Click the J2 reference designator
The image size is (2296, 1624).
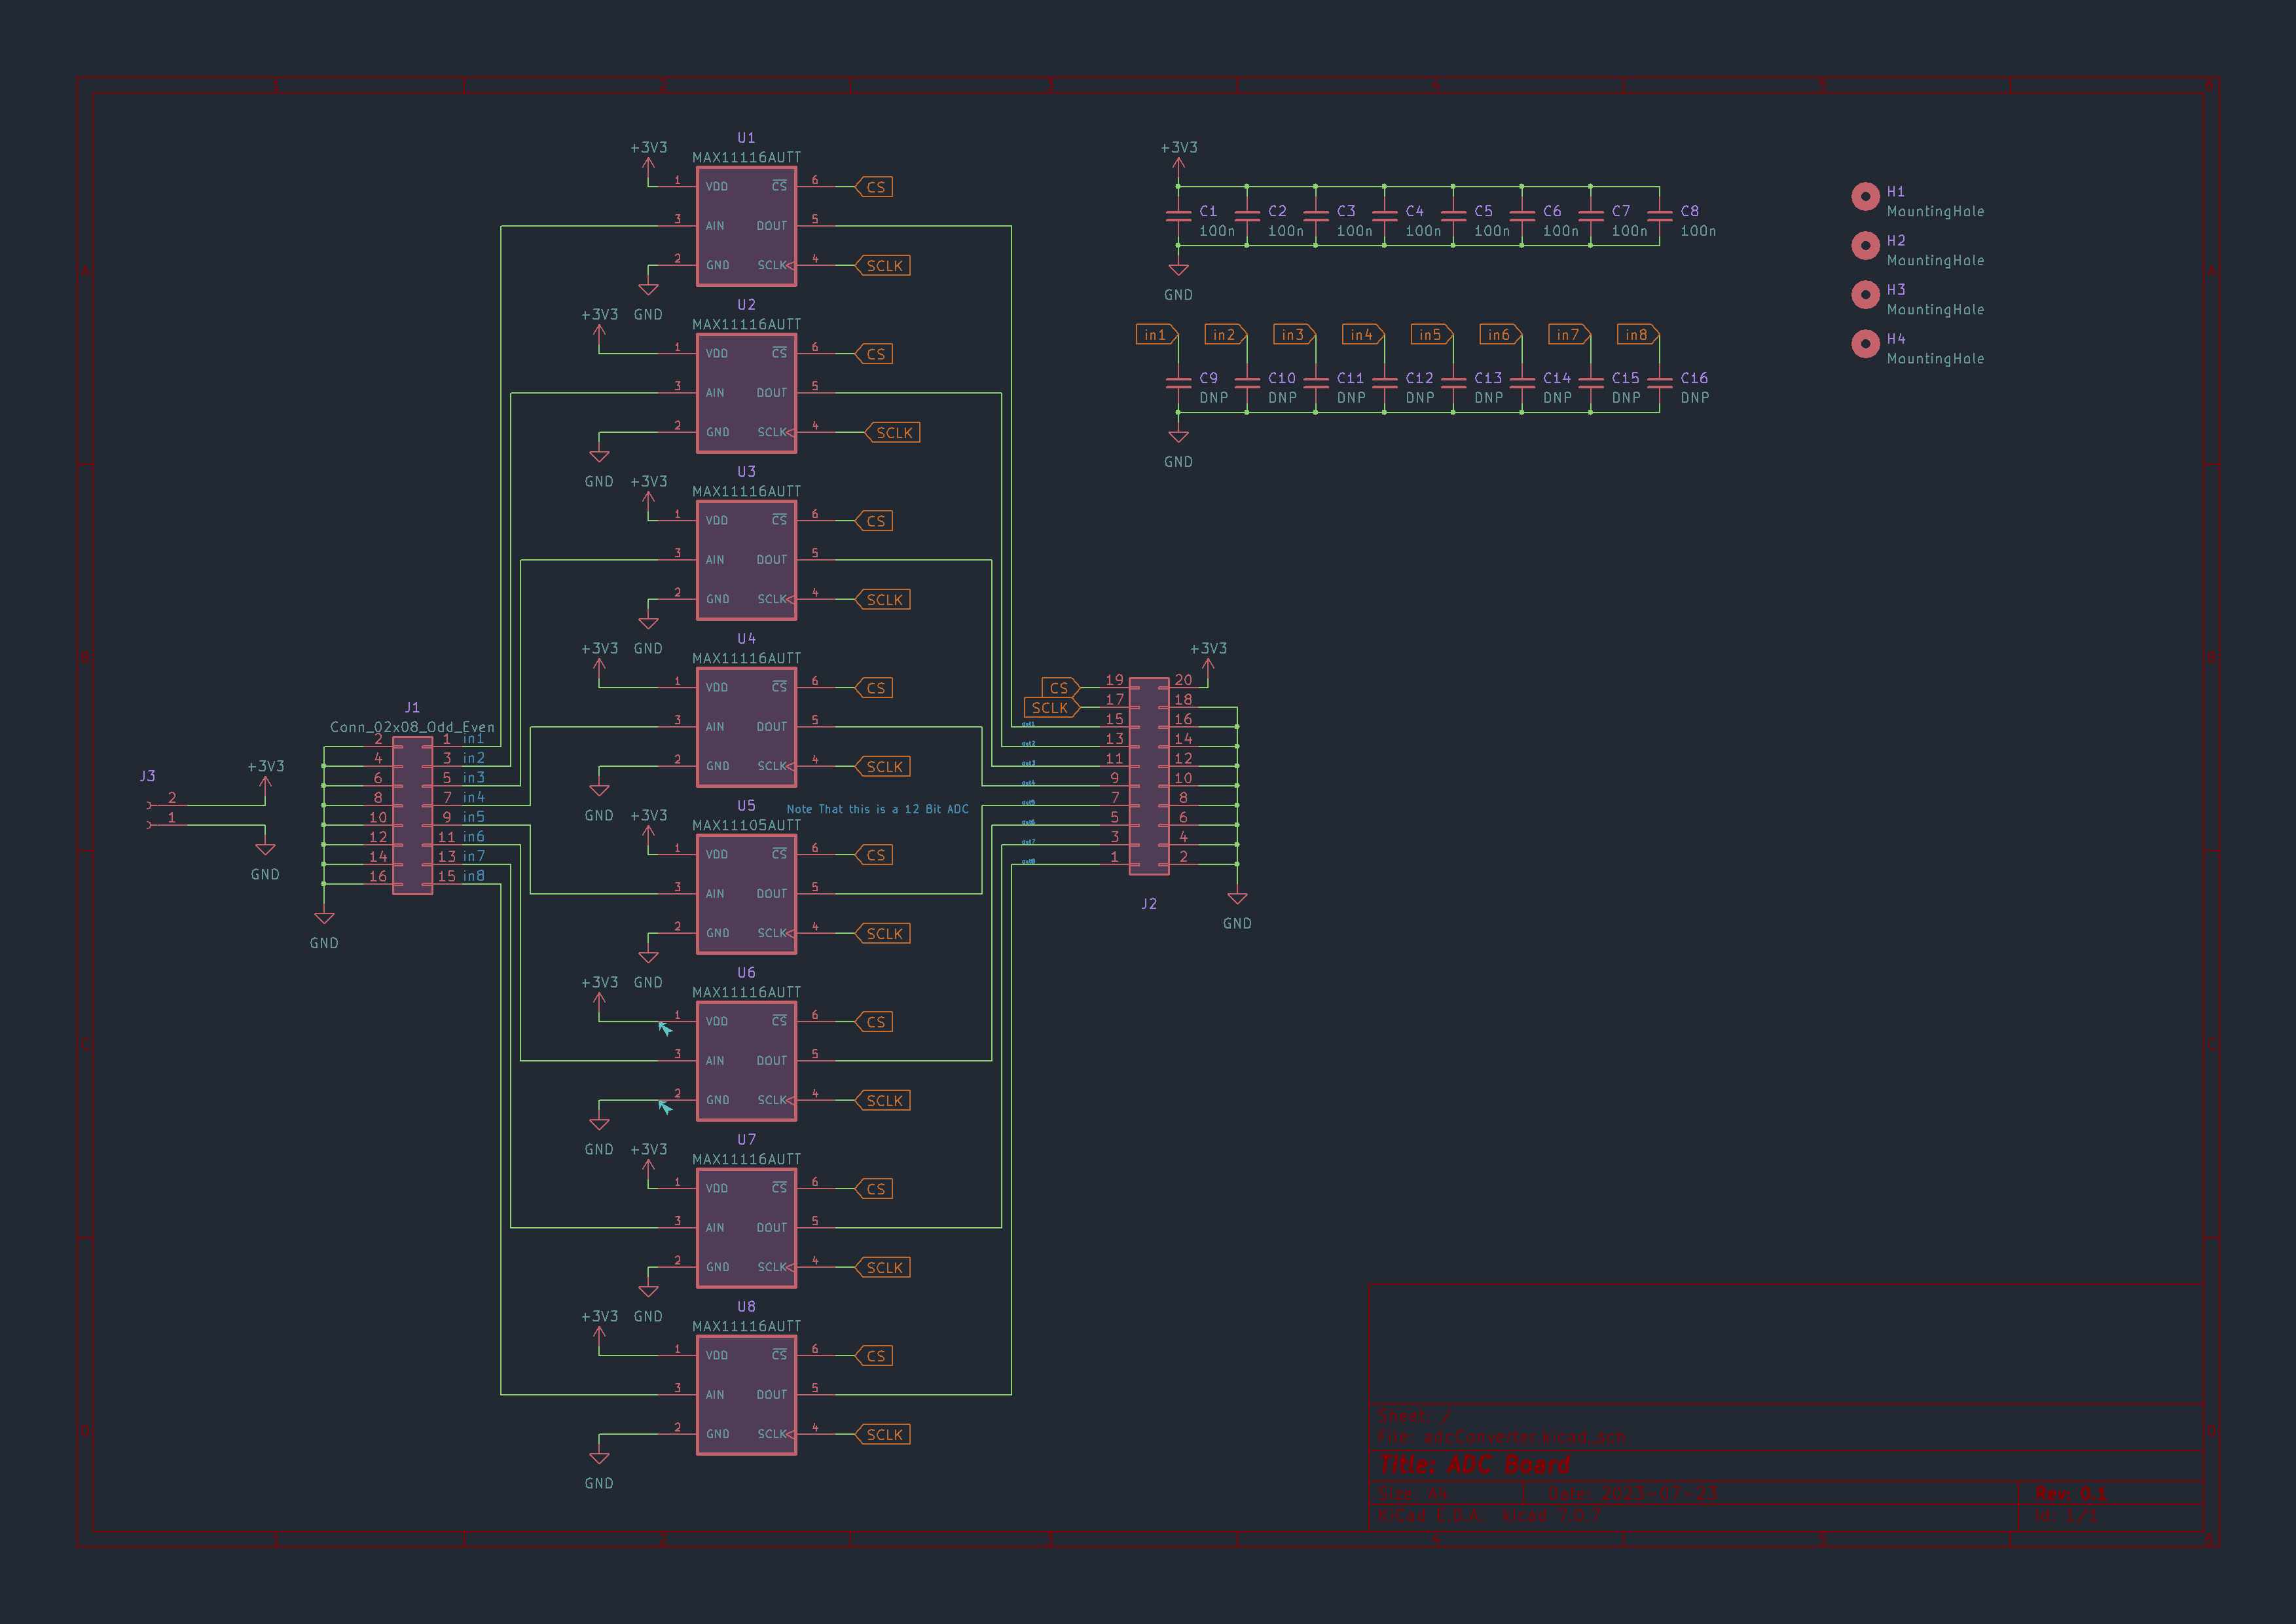click(1149, 904)
